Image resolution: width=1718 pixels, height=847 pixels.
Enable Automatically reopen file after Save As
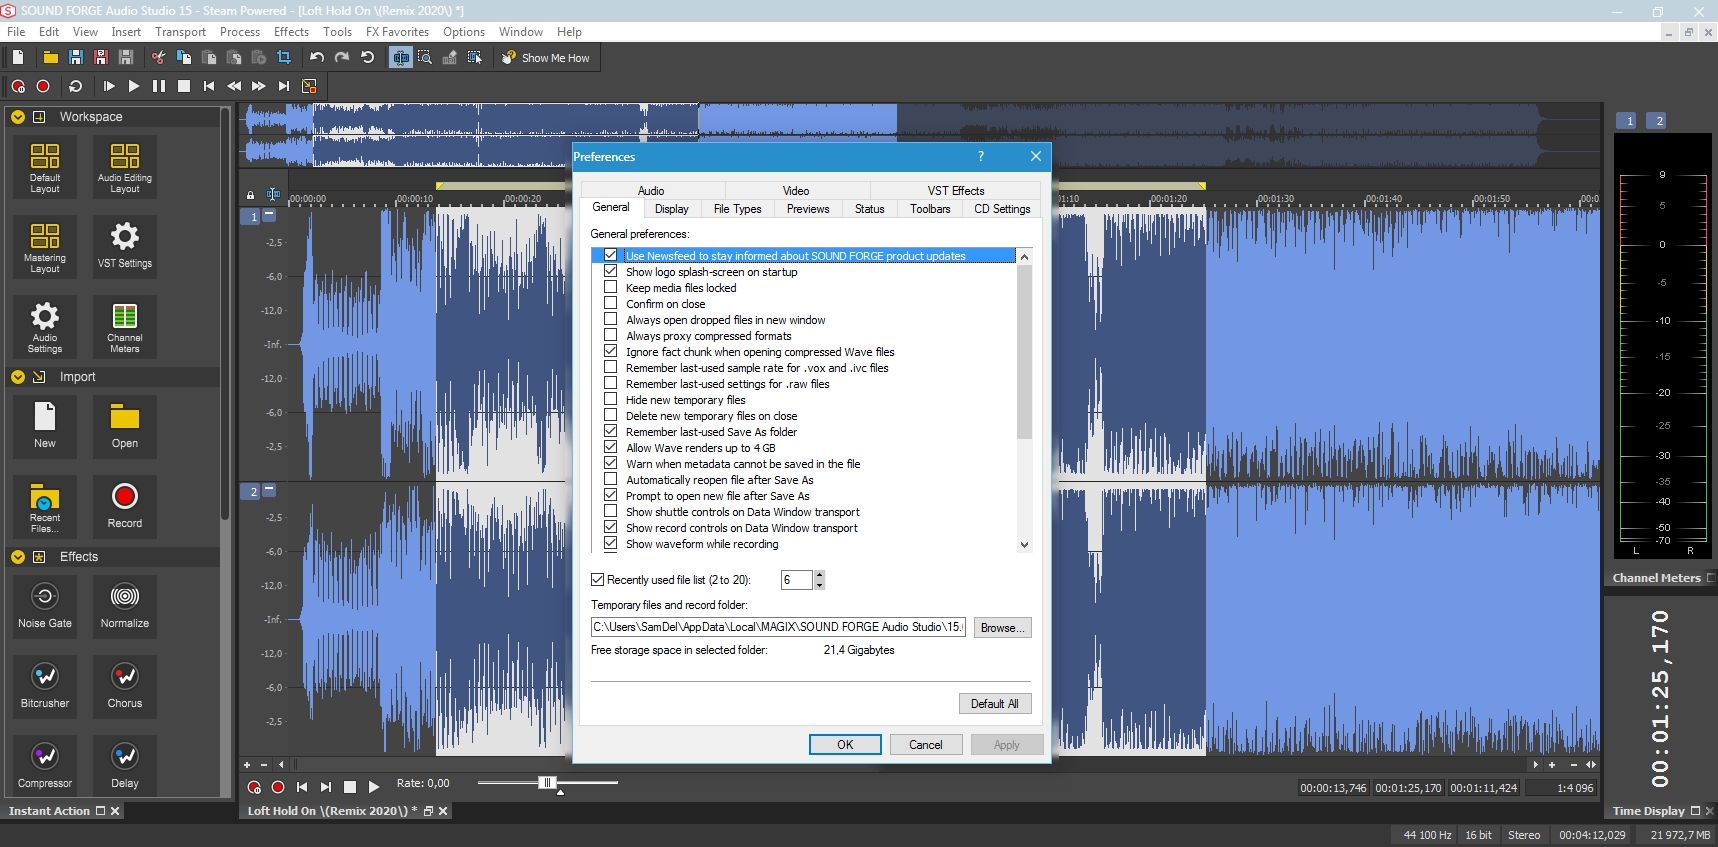click(x=610, y=479)
